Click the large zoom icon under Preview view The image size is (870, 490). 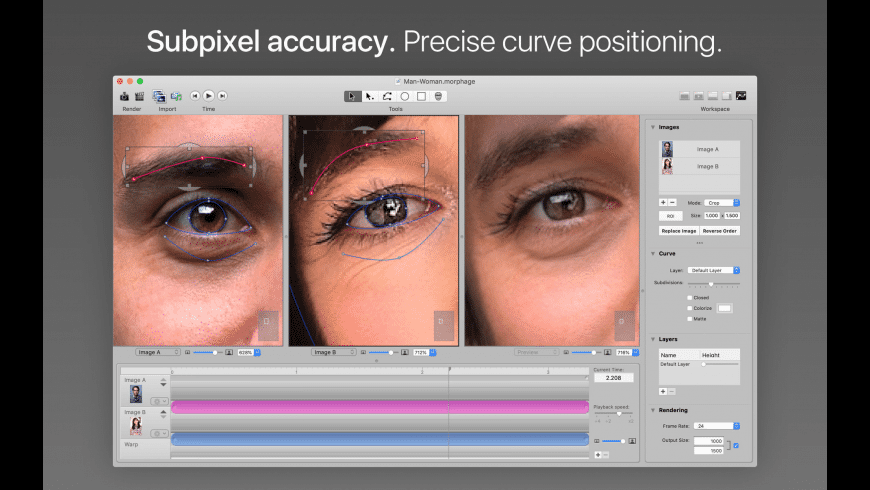608,352
